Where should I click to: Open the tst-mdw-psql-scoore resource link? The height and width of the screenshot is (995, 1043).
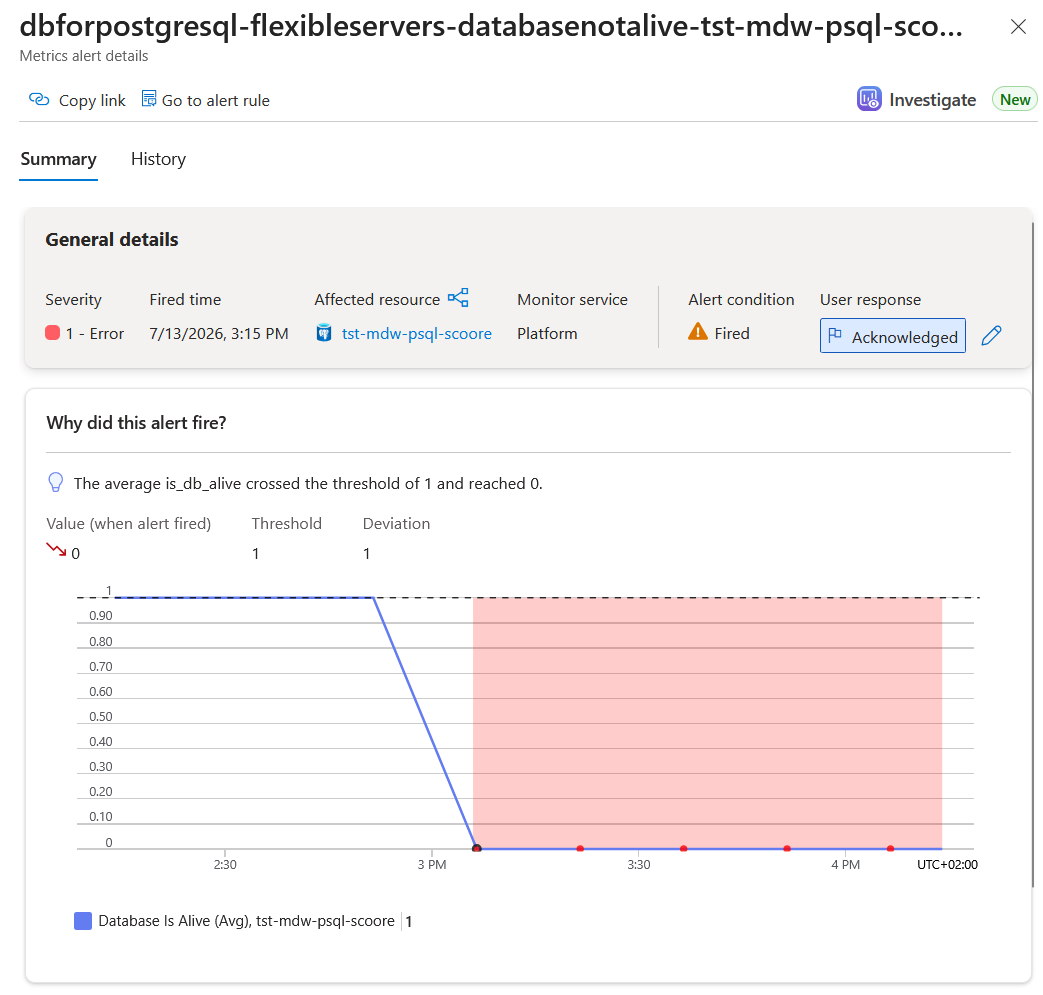[x=416, y=333]
